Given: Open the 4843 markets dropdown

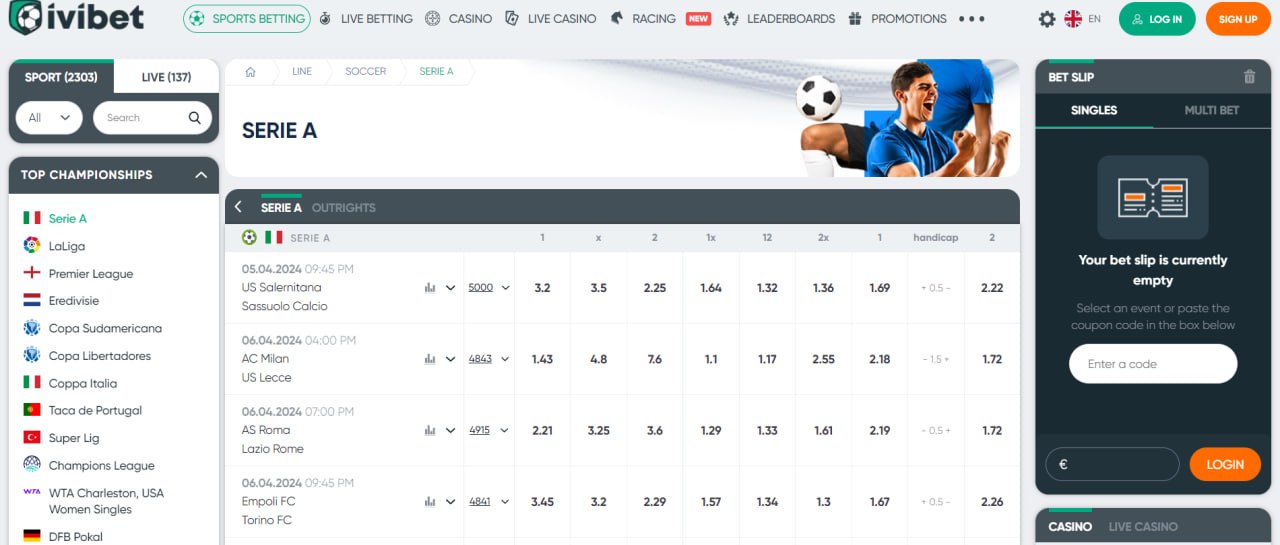Looking at the screenshot, I should click(489, 359).
